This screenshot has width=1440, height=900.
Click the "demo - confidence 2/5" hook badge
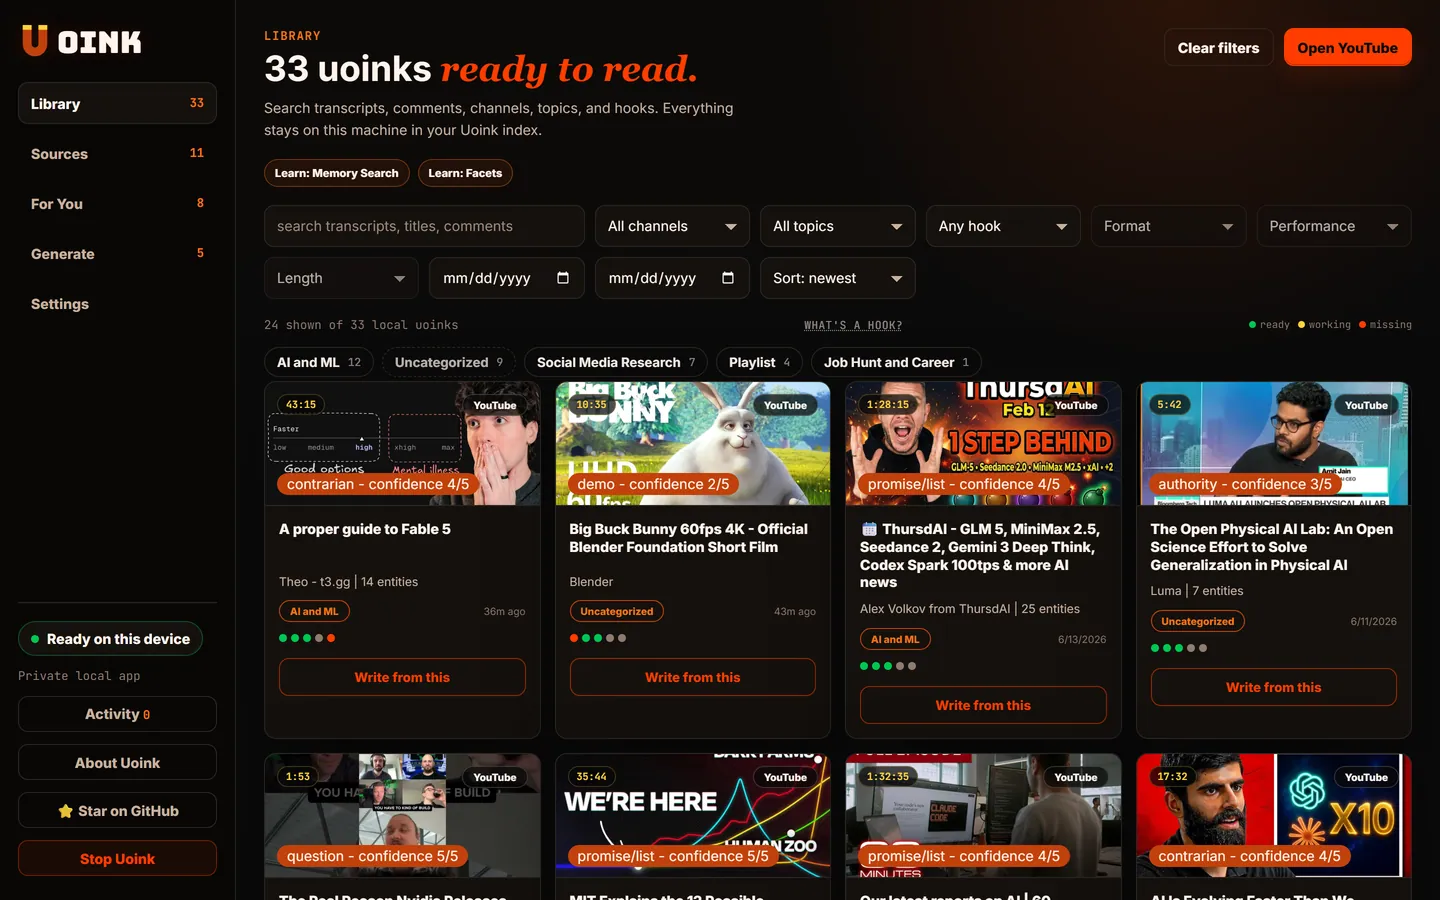click(653, 484)
